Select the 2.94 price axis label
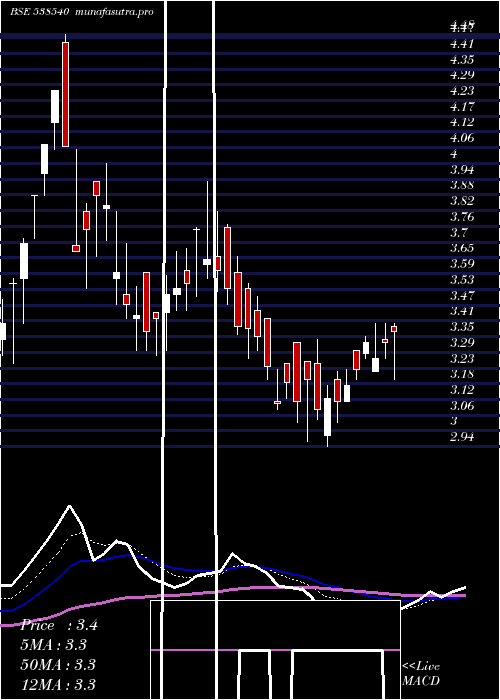This screenshot has height=700, width=500. (462, 437)
